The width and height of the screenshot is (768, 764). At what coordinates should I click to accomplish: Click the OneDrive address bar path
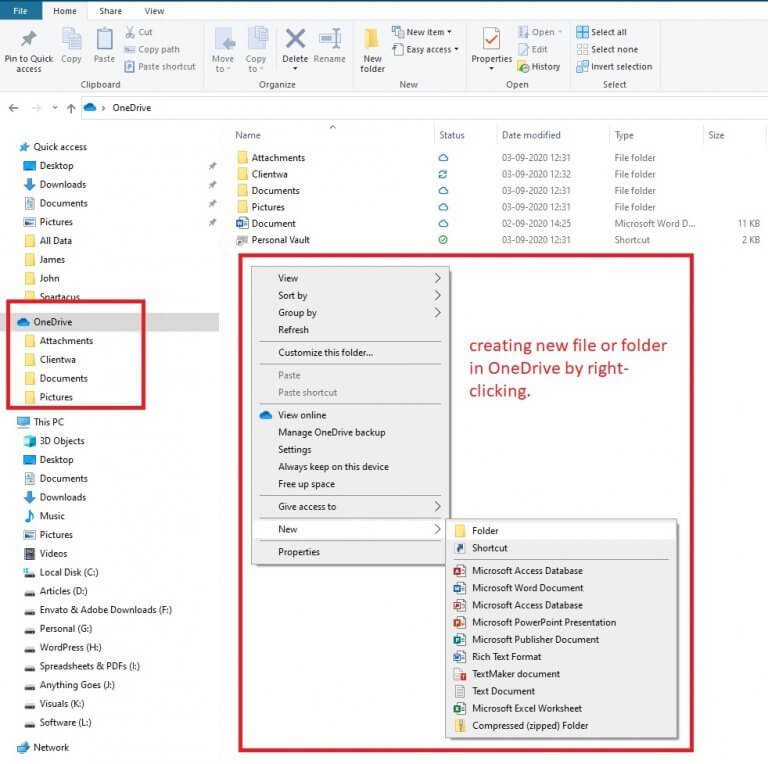pos(132,108)
